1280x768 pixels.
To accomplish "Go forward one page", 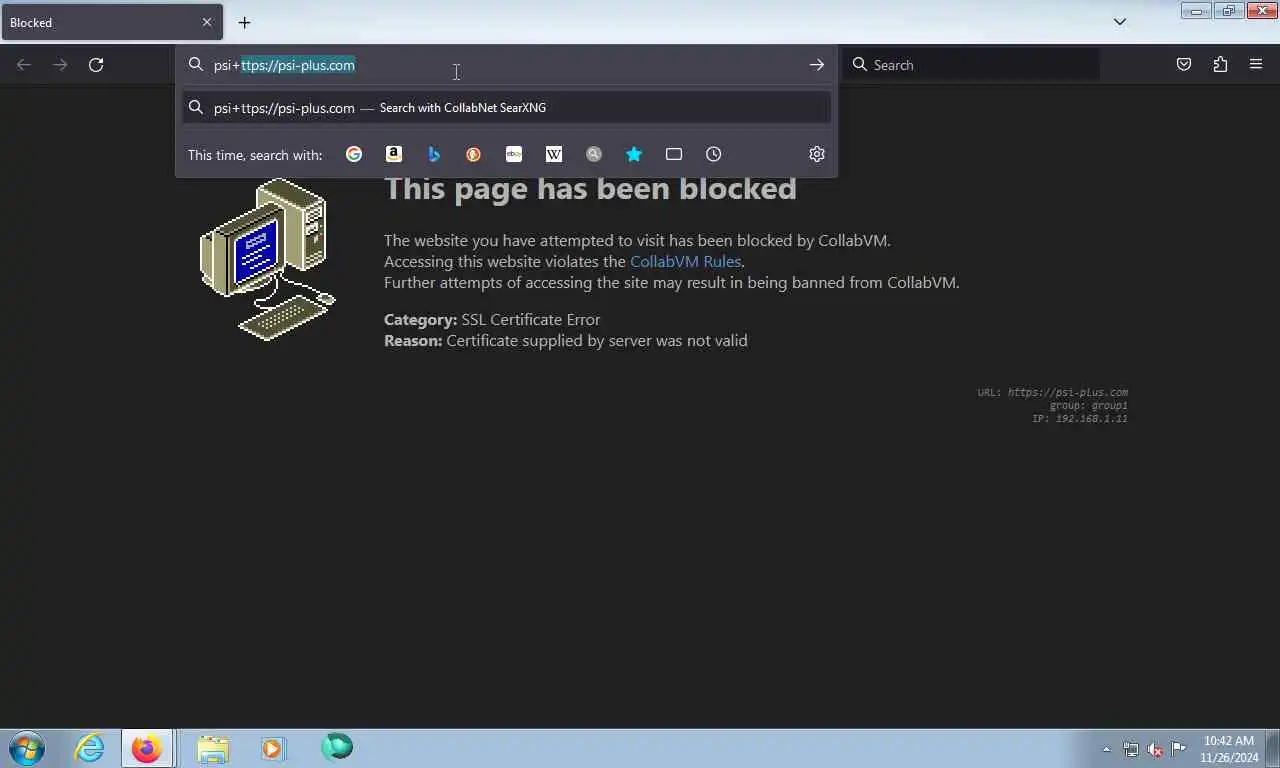I will click(x=60, y=65).
